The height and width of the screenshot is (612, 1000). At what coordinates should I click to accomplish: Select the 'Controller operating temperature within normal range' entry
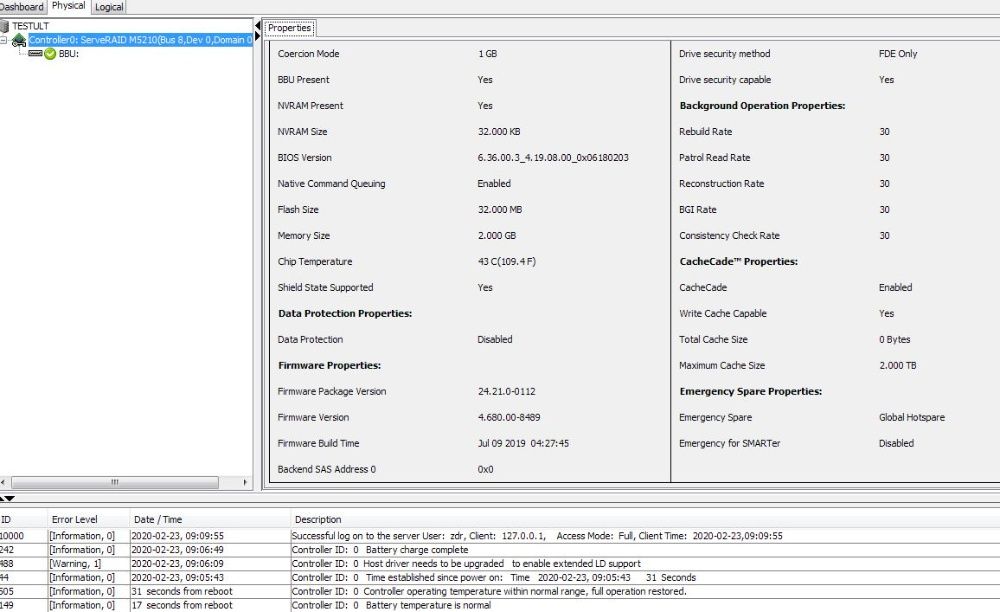(500, 592)
